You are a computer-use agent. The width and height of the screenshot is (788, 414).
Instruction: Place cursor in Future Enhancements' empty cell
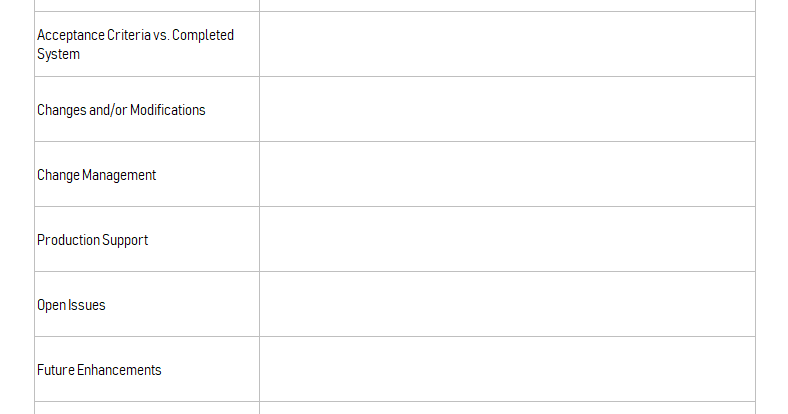pyautogui.click(x=507, y=369)
